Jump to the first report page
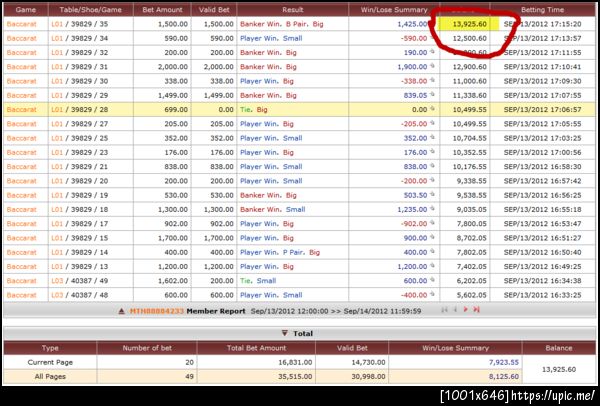This screenshot has width=600, height=406. coord(444,310)
